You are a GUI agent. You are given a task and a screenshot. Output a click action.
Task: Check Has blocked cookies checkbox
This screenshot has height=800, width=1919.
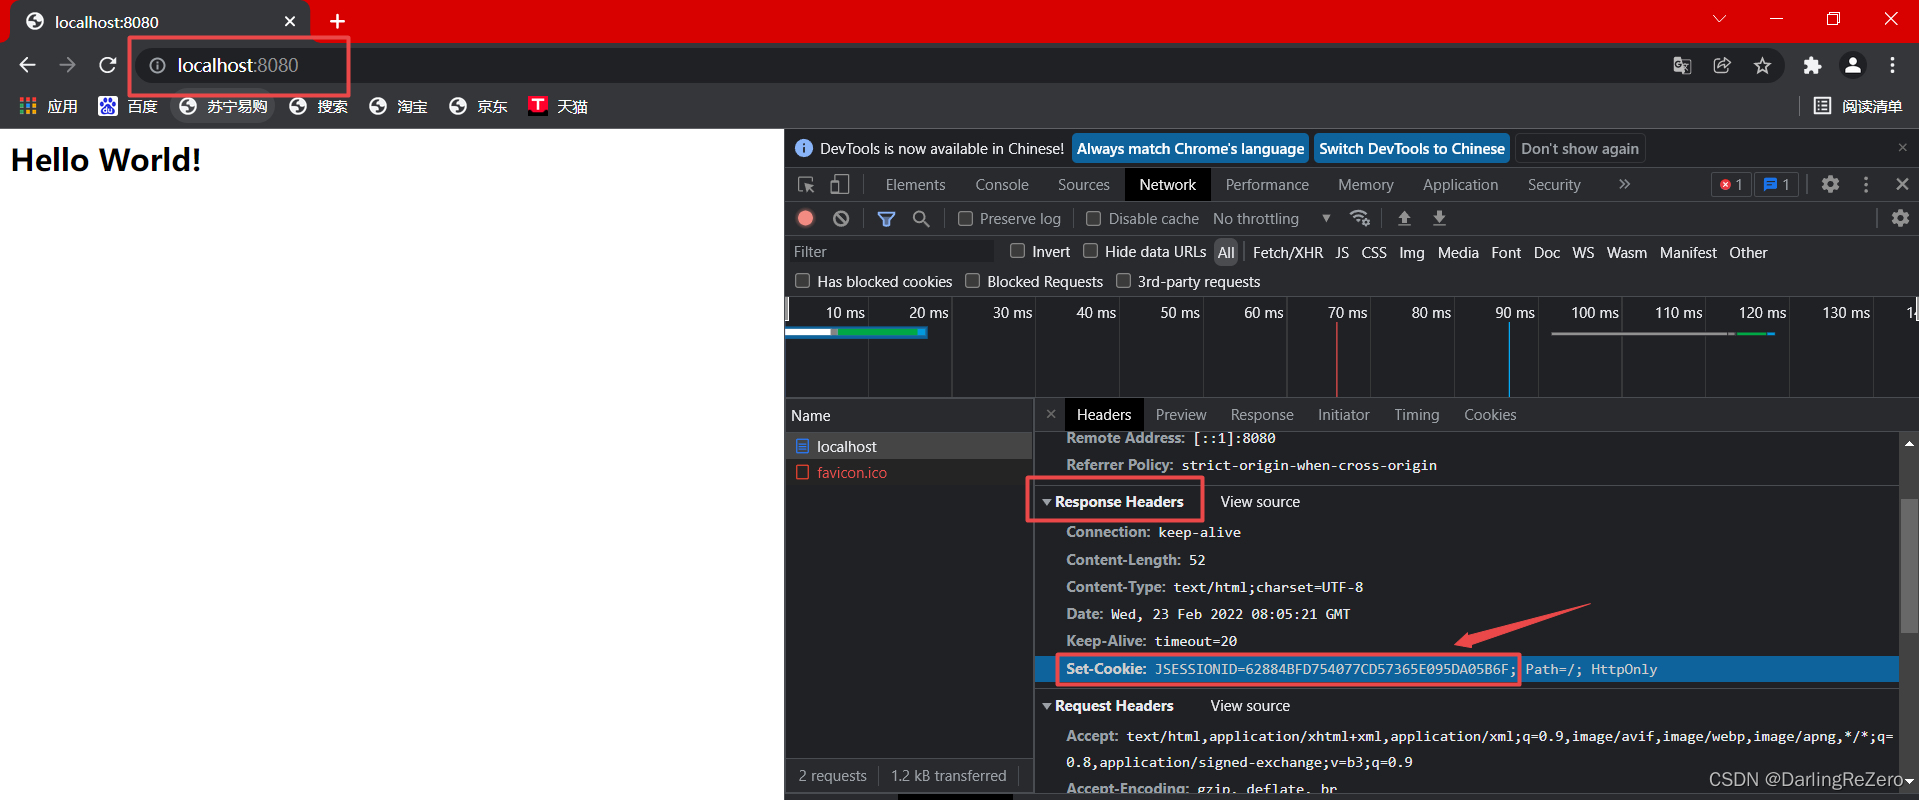[802, 281]
